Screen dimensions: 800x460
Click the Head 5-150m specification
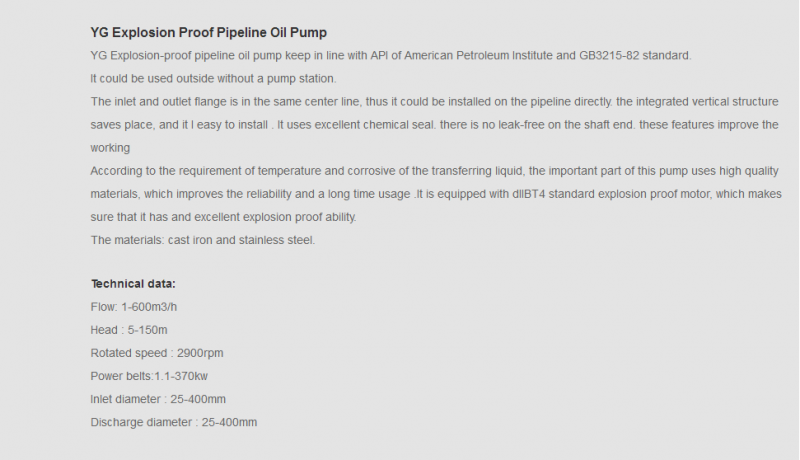click(x=129, y=330)
